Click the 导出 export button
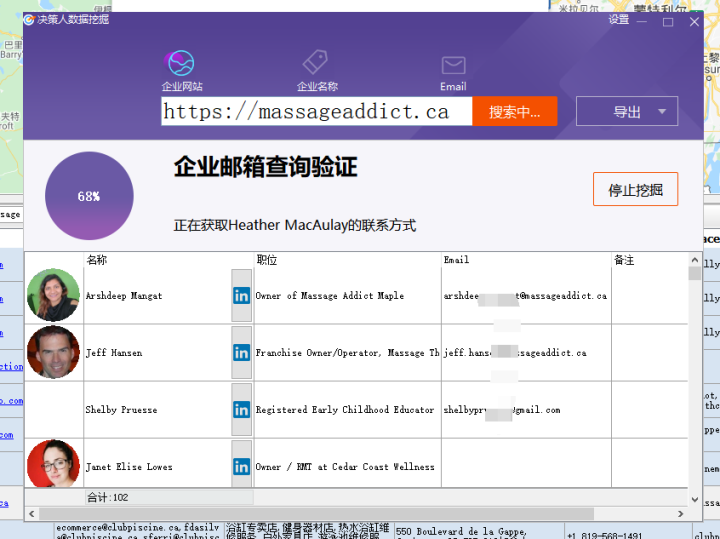Viewport: 720px width, 539px height. [x=627, y=111]
